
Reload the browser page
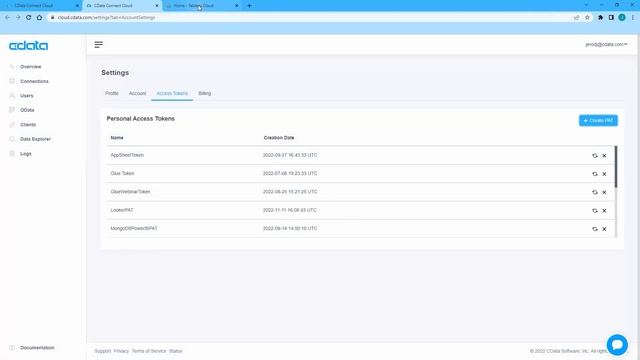29,18
